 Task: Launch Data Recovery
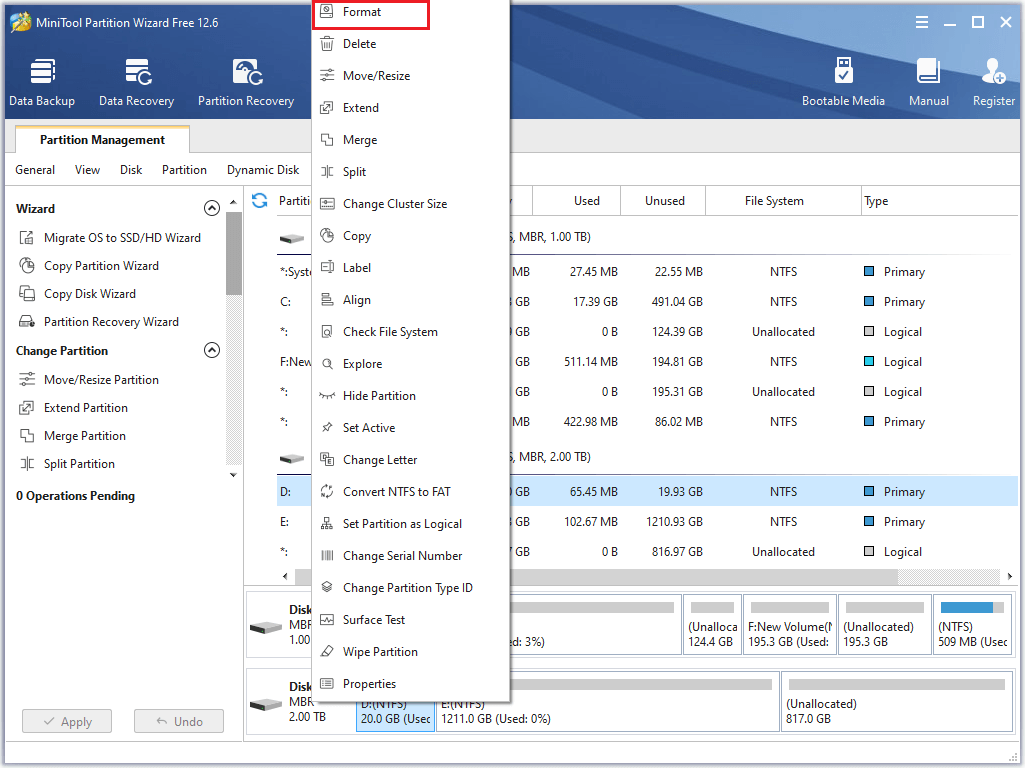(x=136, y=80)
